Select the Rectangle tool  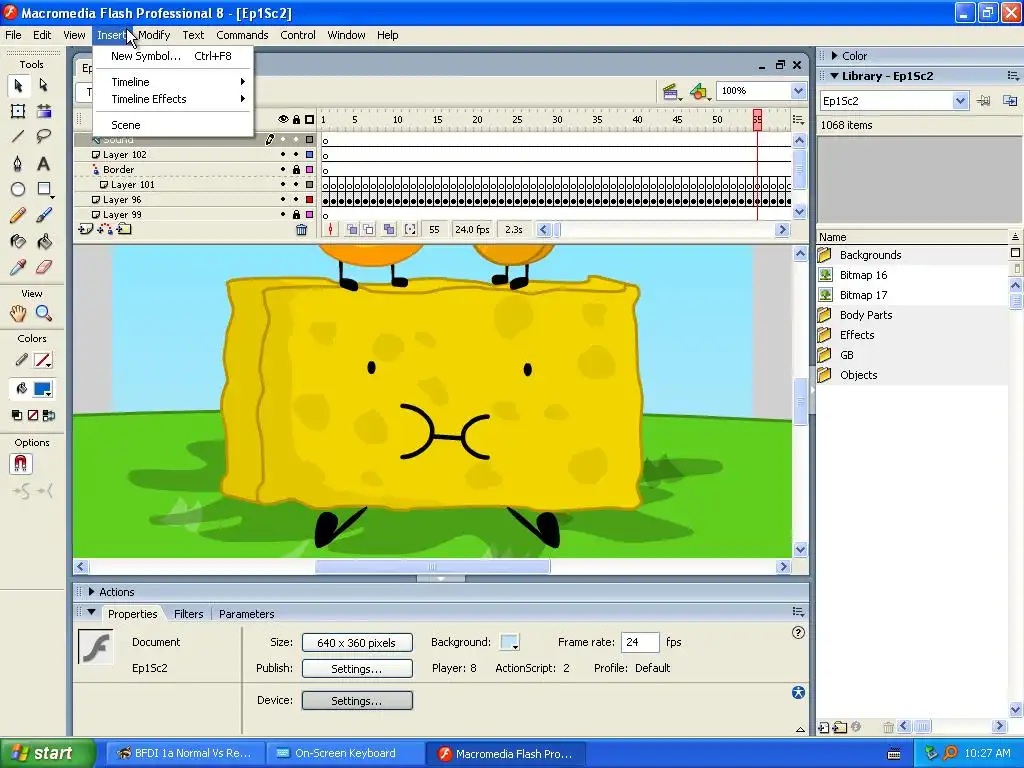pyautogui.click(x=44, y=189)
